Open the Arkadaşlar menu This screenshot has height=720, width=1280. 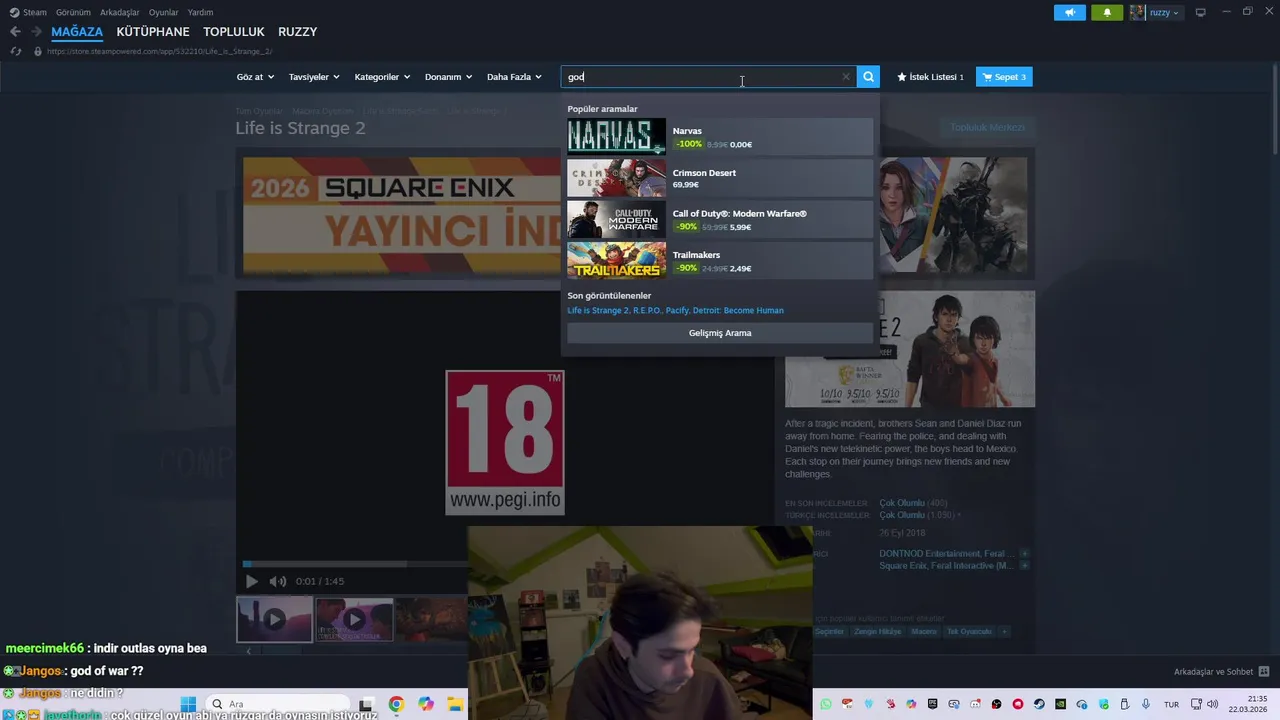(x=119, y=12)
